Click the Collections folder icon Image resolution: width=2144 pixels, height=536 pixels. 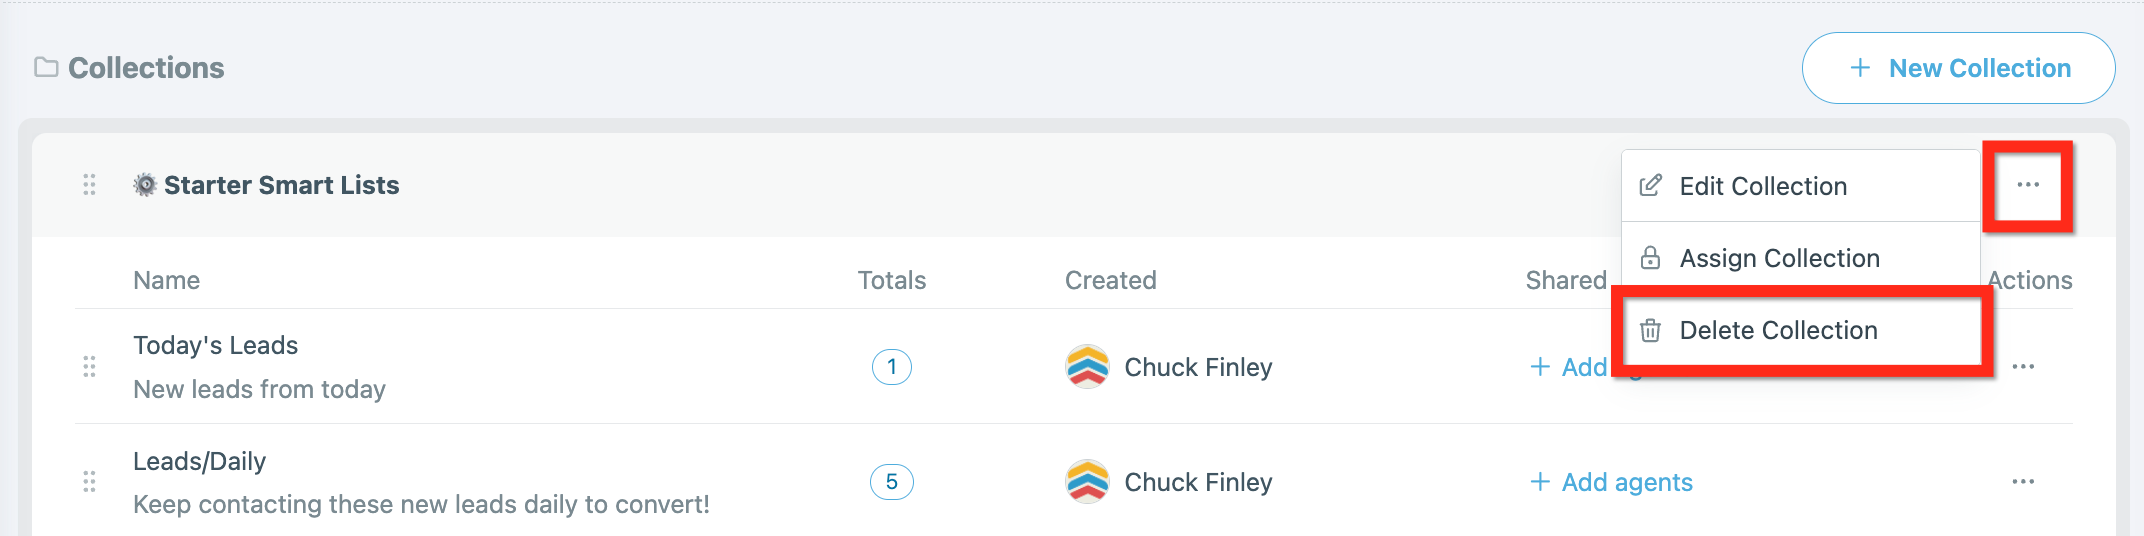[x=46, y=67]
